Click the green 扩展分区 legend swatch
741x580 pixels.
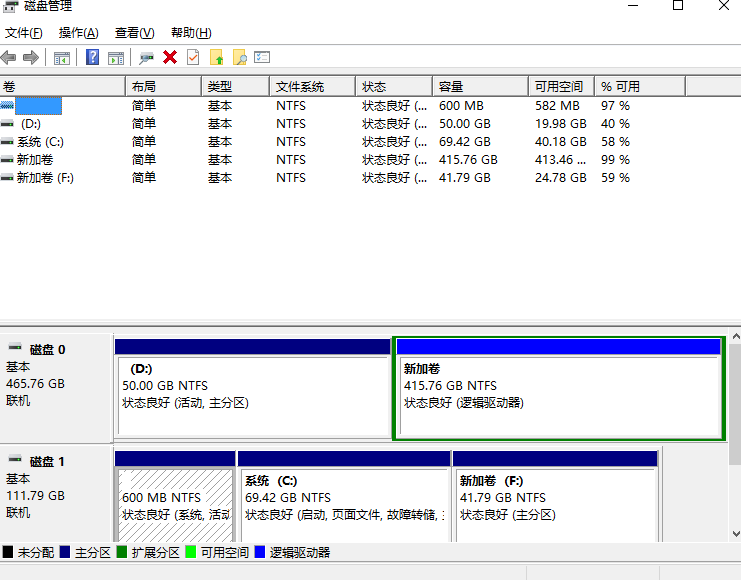coord(121,552)
